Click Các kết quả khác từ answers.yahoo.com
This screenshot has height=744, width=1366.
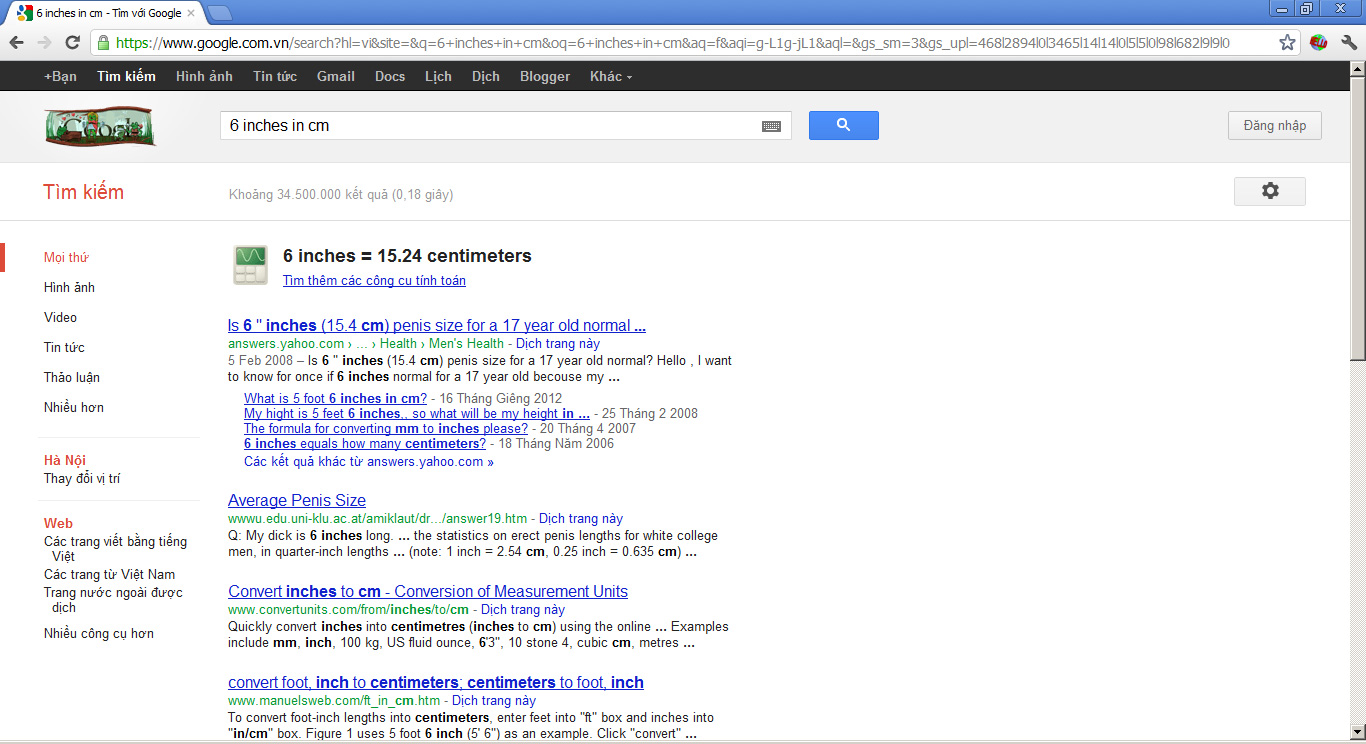(x=369, y=461)
